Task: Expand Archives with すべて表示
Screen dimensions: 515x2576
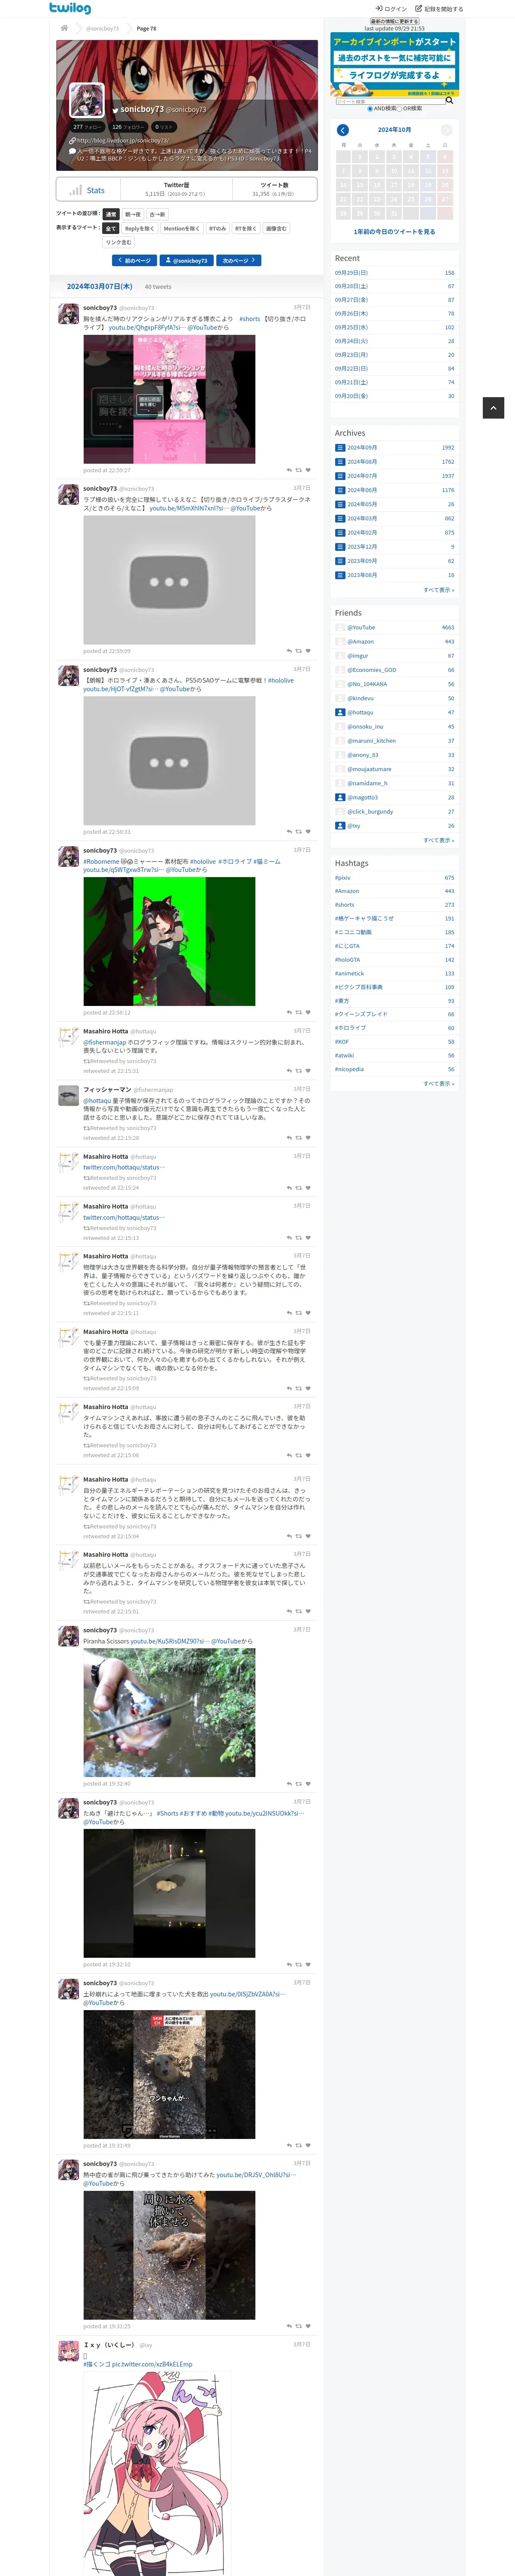Action: coord(438,590)
